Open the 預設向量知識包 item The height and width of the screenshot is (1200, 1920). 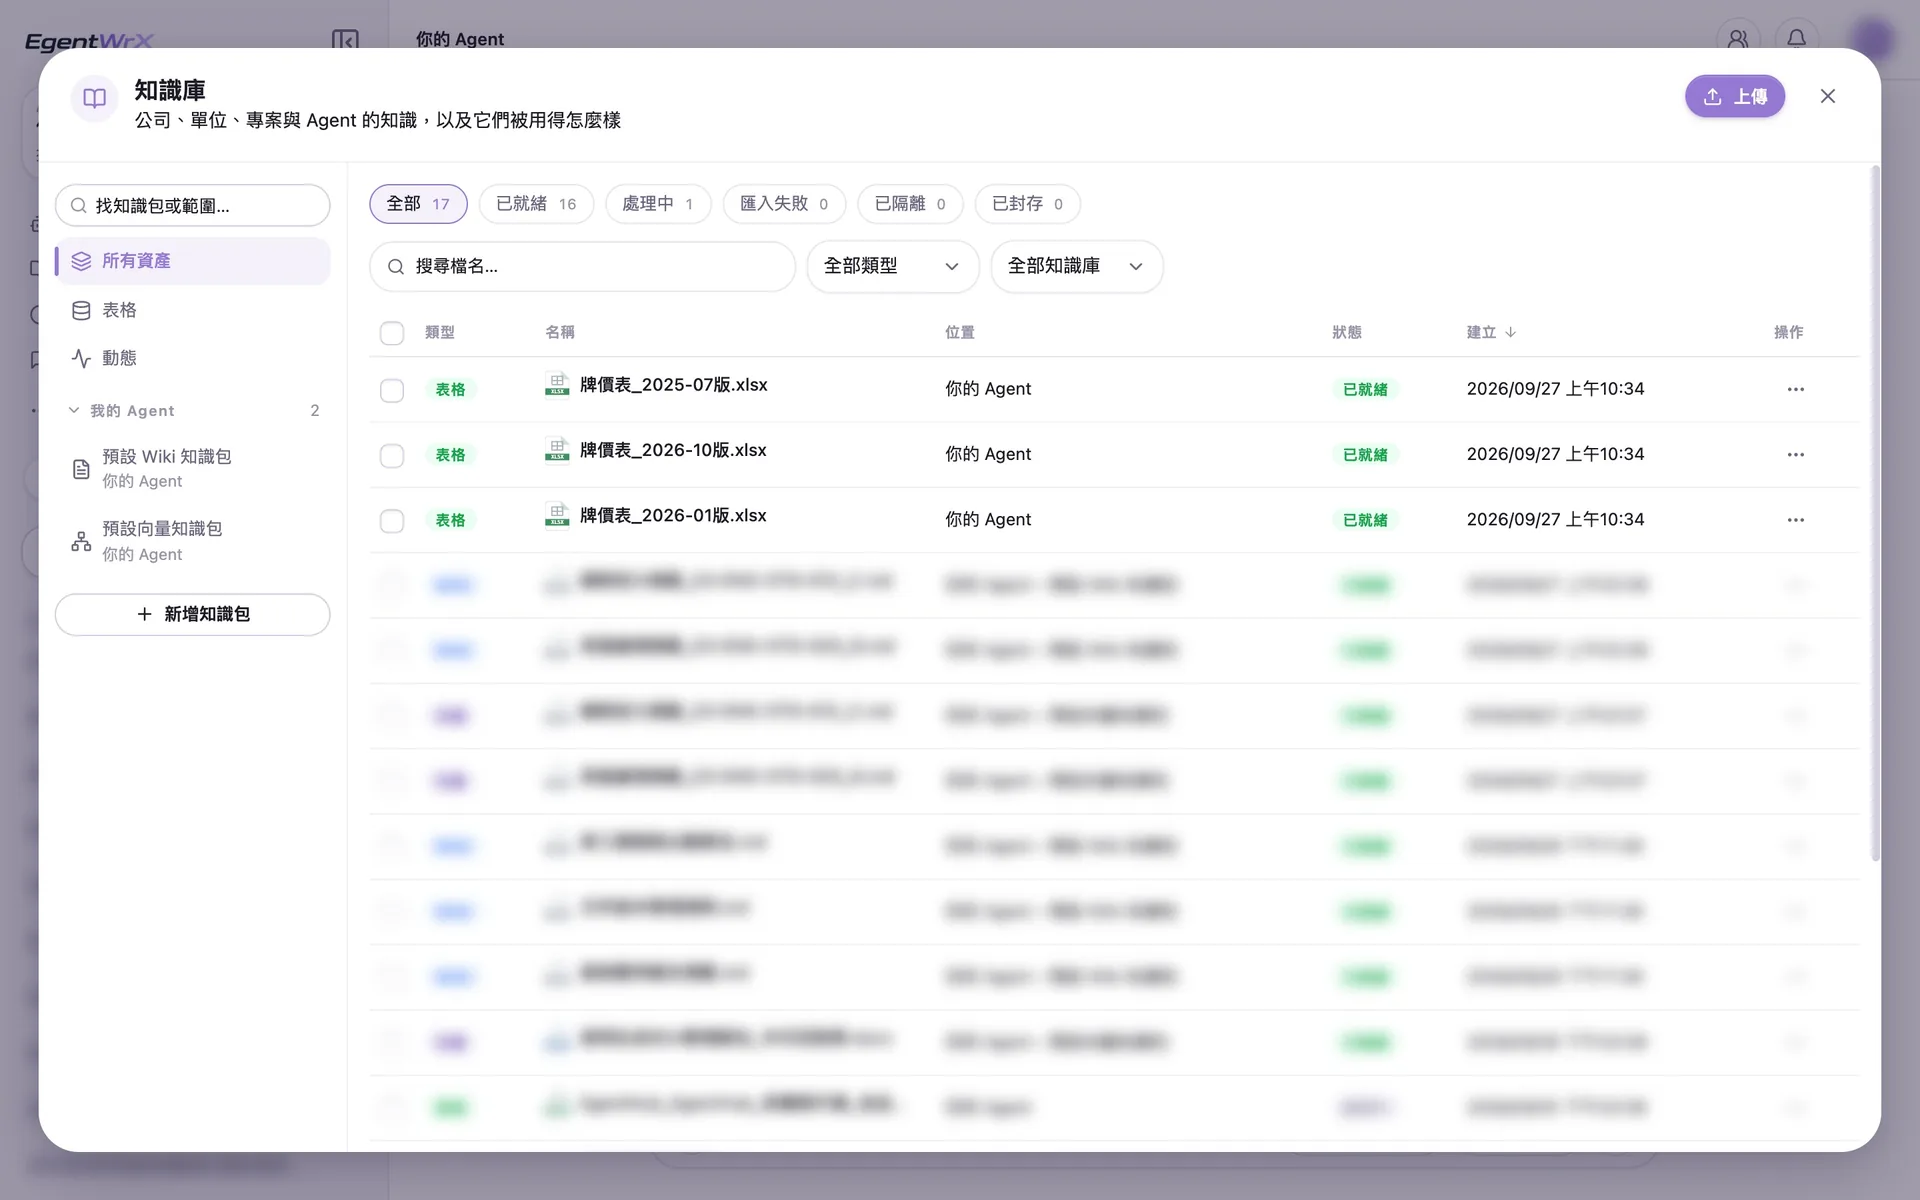192,541
